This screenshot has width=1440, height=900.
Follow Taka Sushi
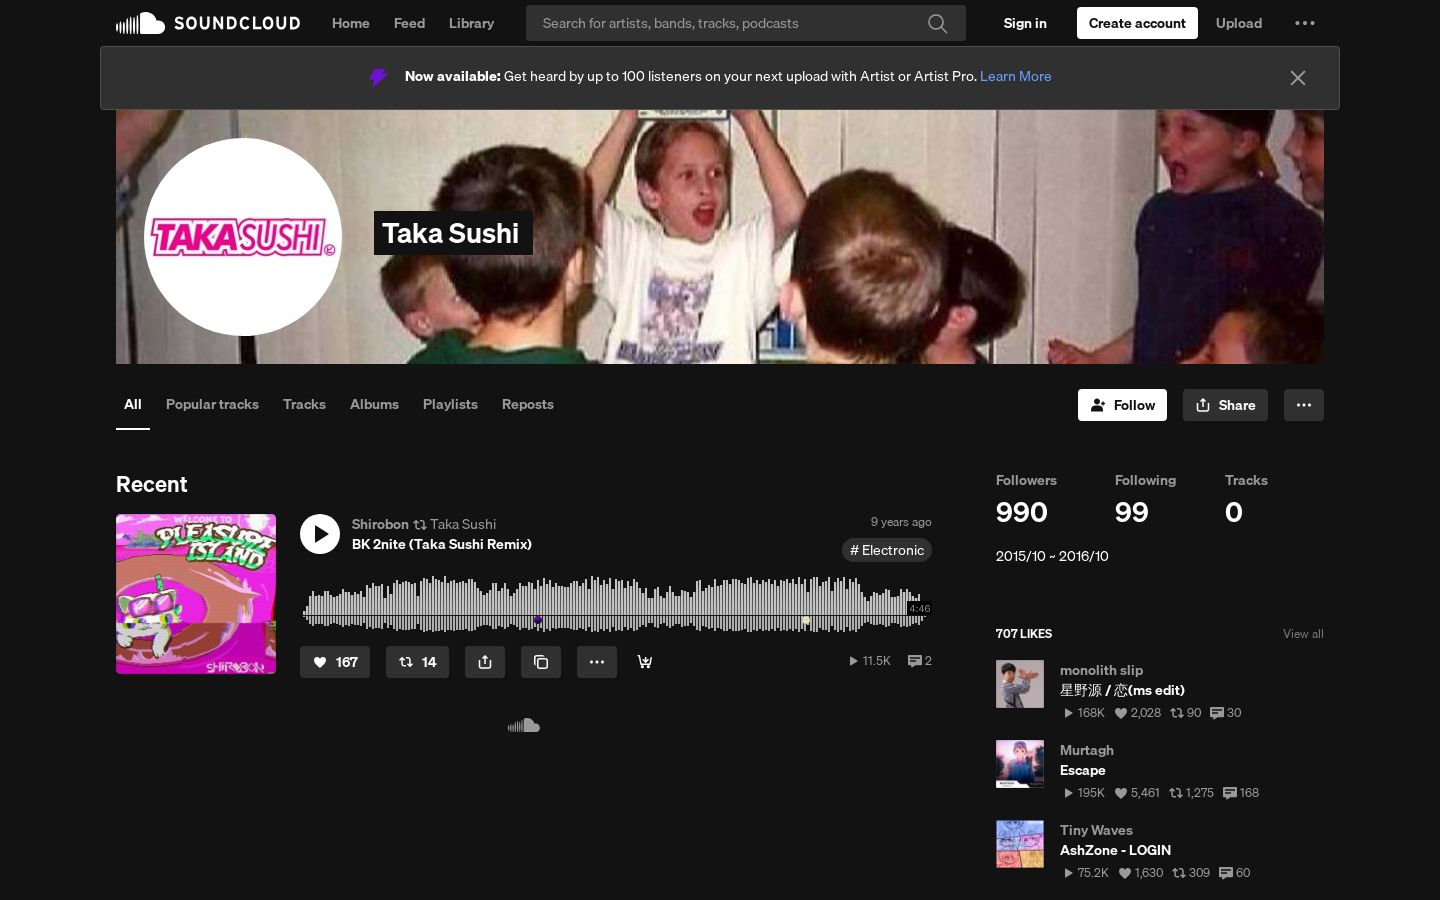point(1122,405)
